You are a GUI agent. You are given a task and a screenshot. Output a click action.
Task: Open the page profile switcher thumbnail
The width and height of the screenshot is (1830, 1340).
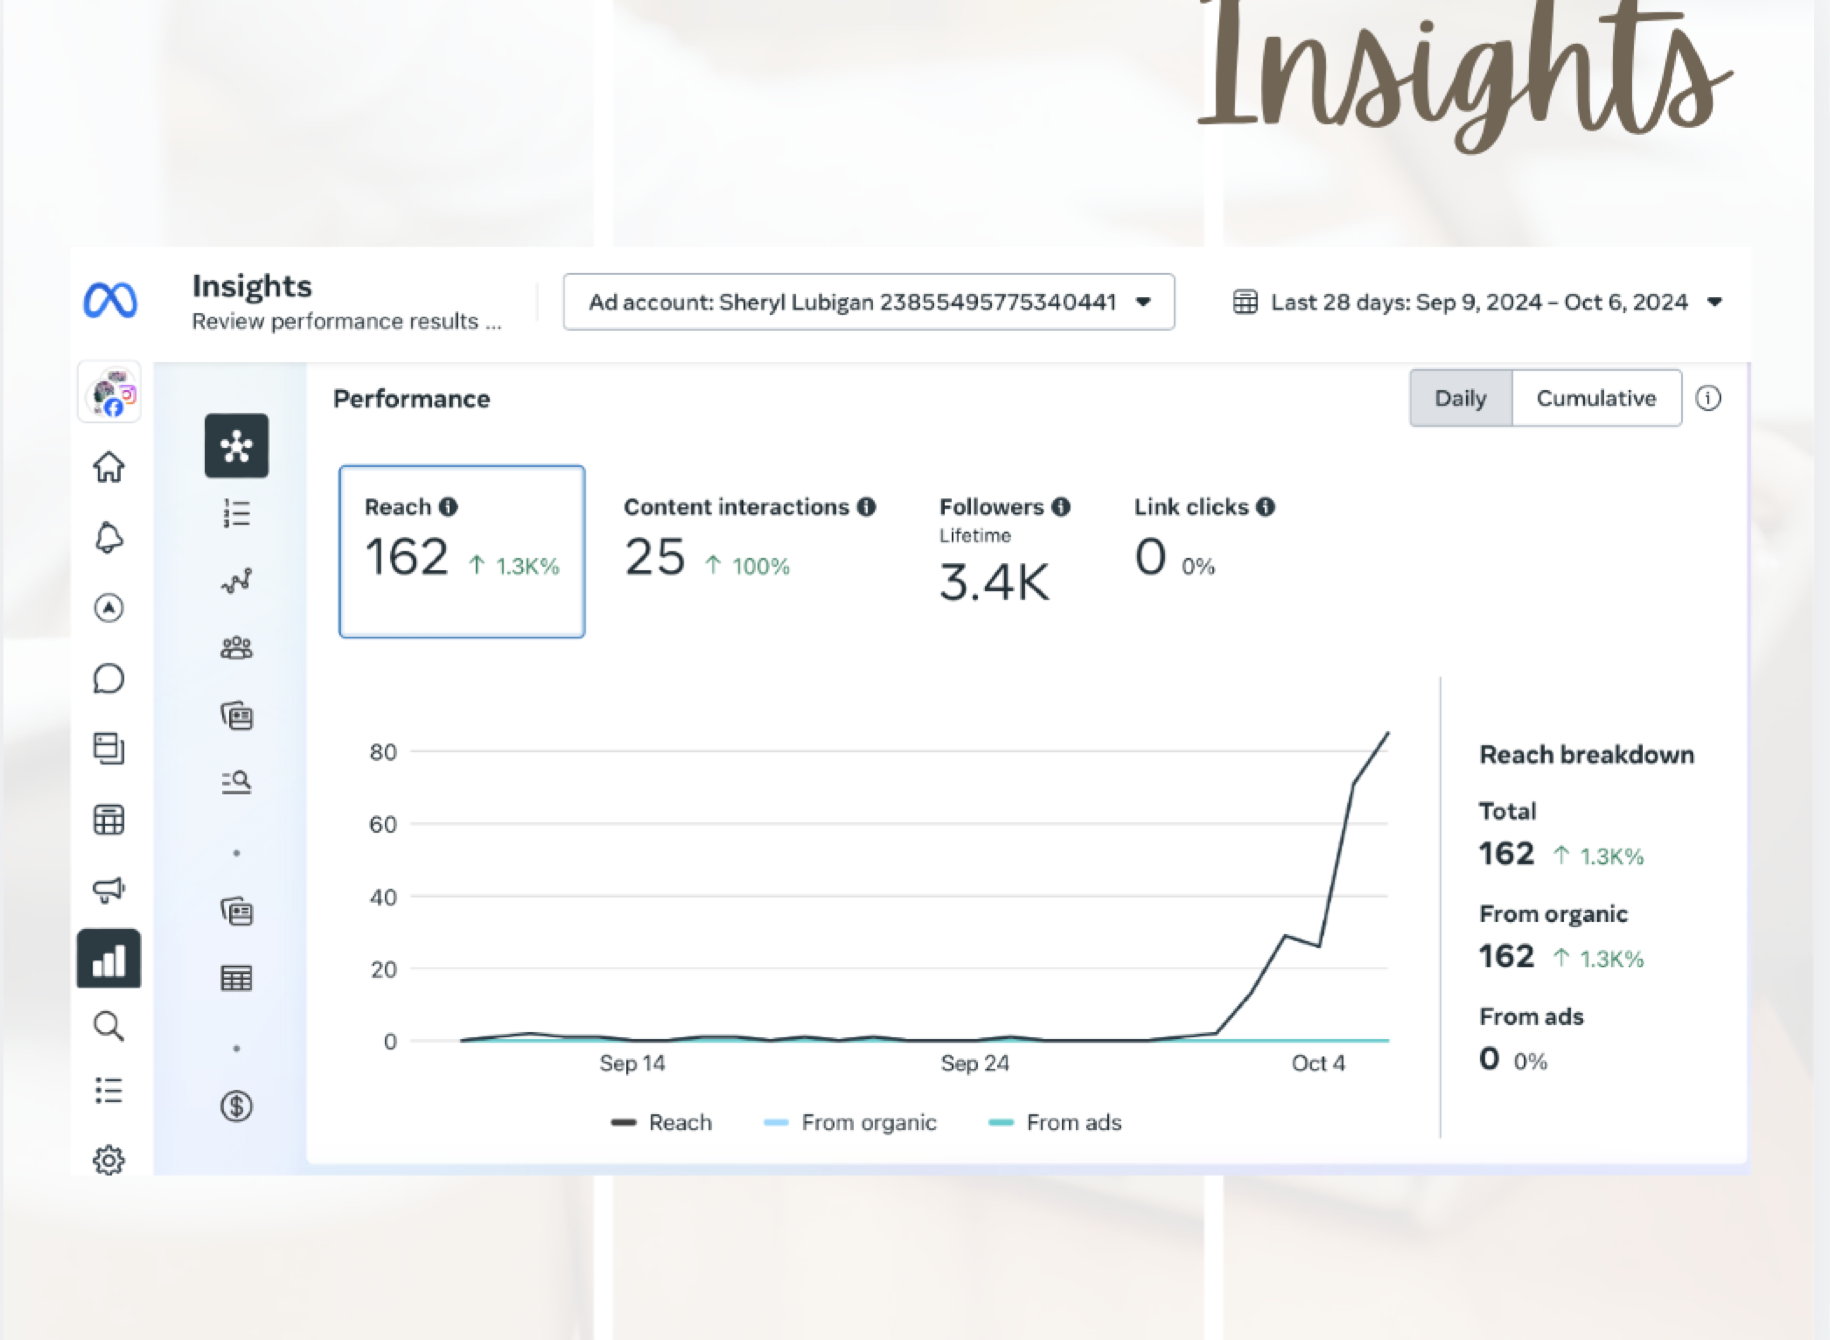[110, 393]
